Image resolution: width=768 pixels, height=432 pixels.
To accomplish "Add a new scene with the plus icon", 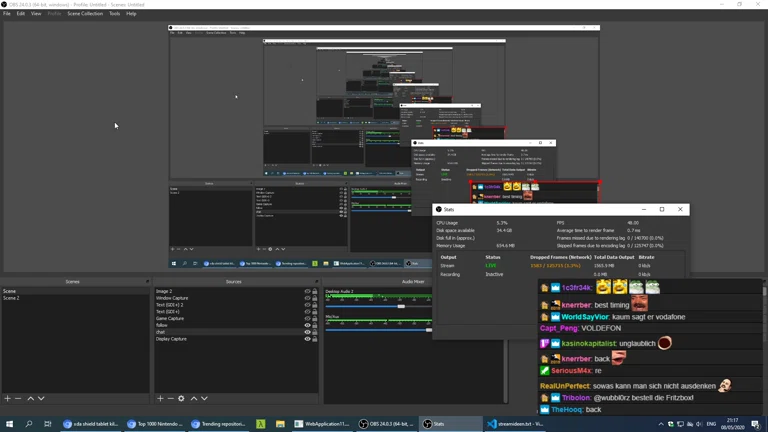I will coord(7,399).
